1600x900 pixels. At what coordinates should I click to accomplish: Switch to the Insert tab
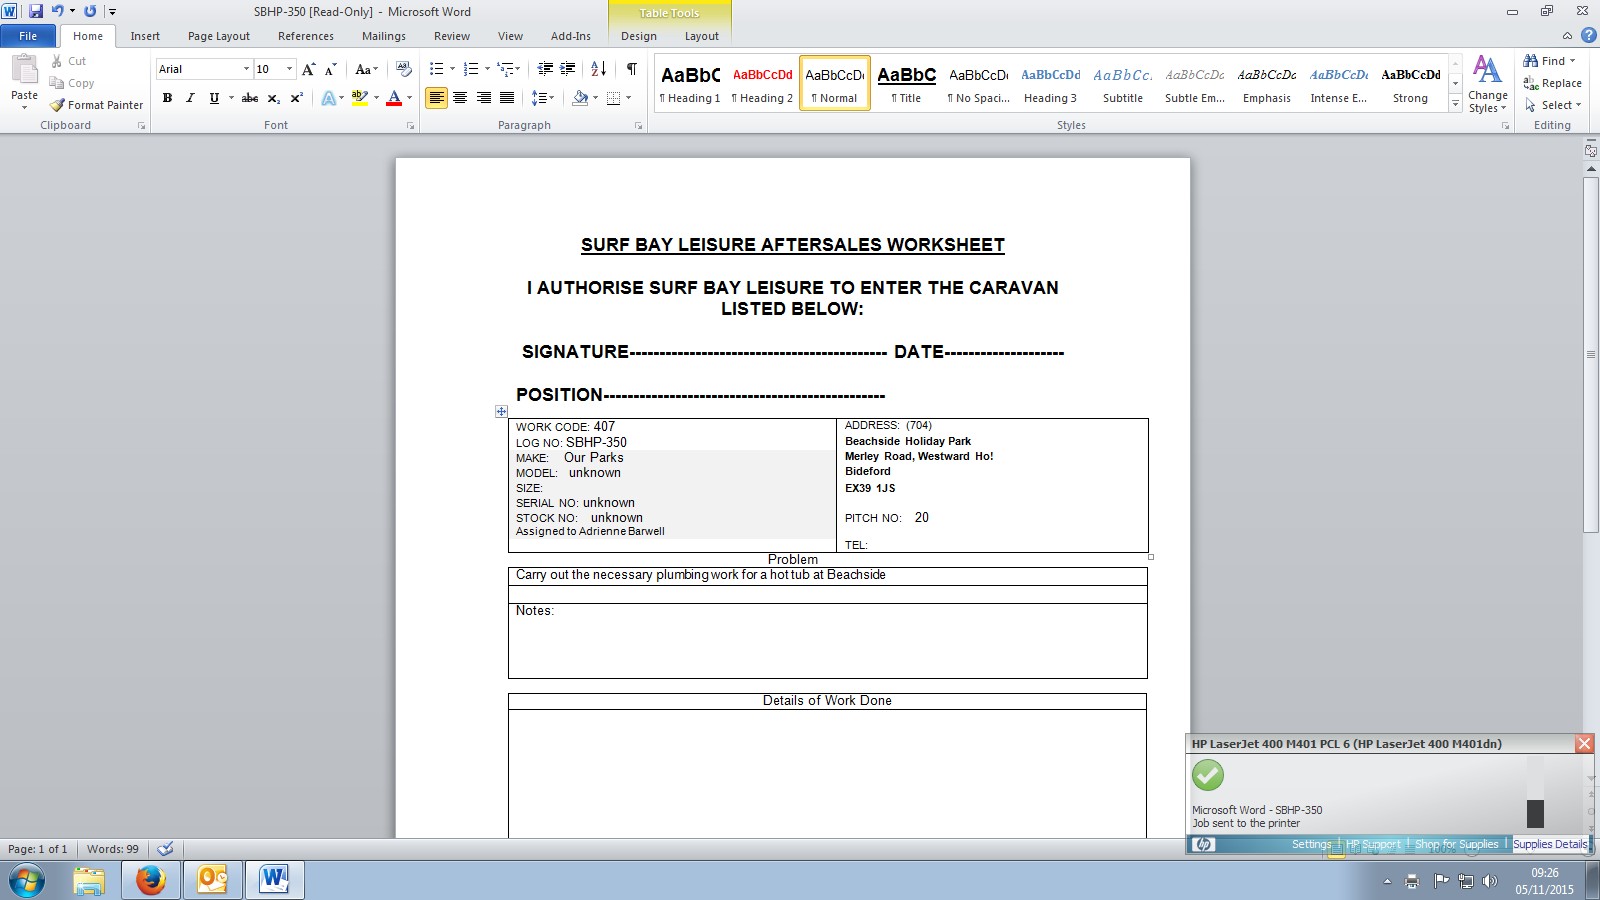tap(145, 36)
